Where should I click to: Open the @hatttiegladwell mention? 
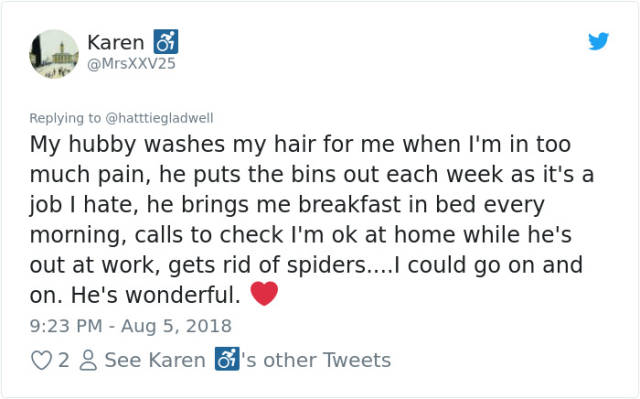160,118
